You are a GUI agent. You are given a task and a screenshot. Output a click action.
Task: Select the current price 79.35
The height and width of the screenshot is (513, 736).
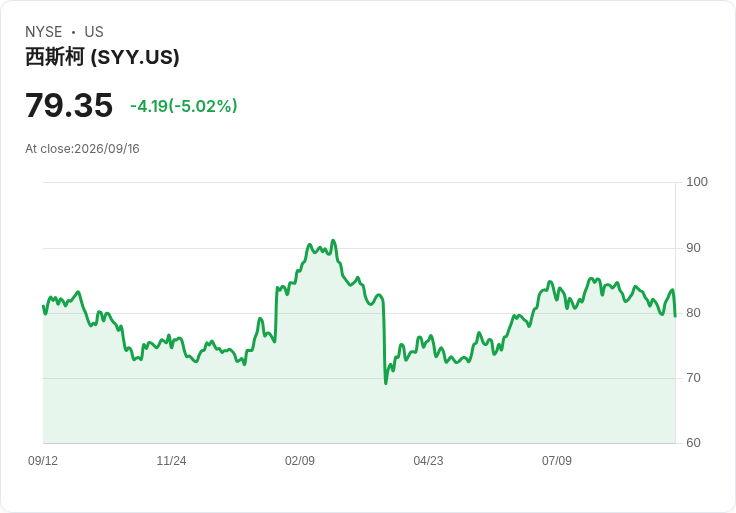pos(69,105)
